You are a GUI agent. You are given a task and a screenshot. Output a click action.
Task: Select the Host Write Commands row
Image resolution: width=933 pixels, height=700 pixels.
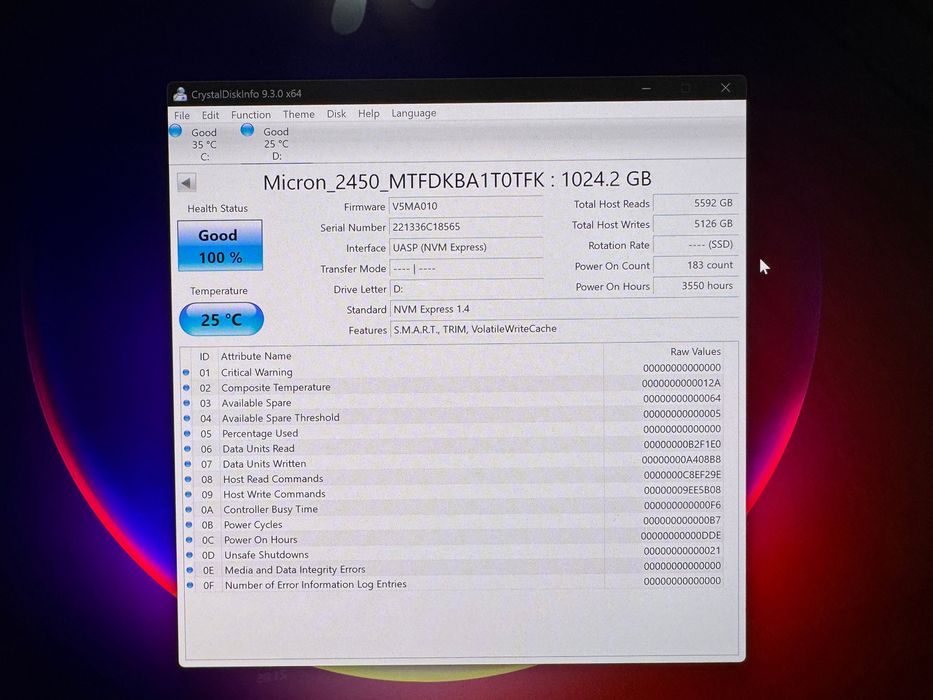[x=452, y=493]
